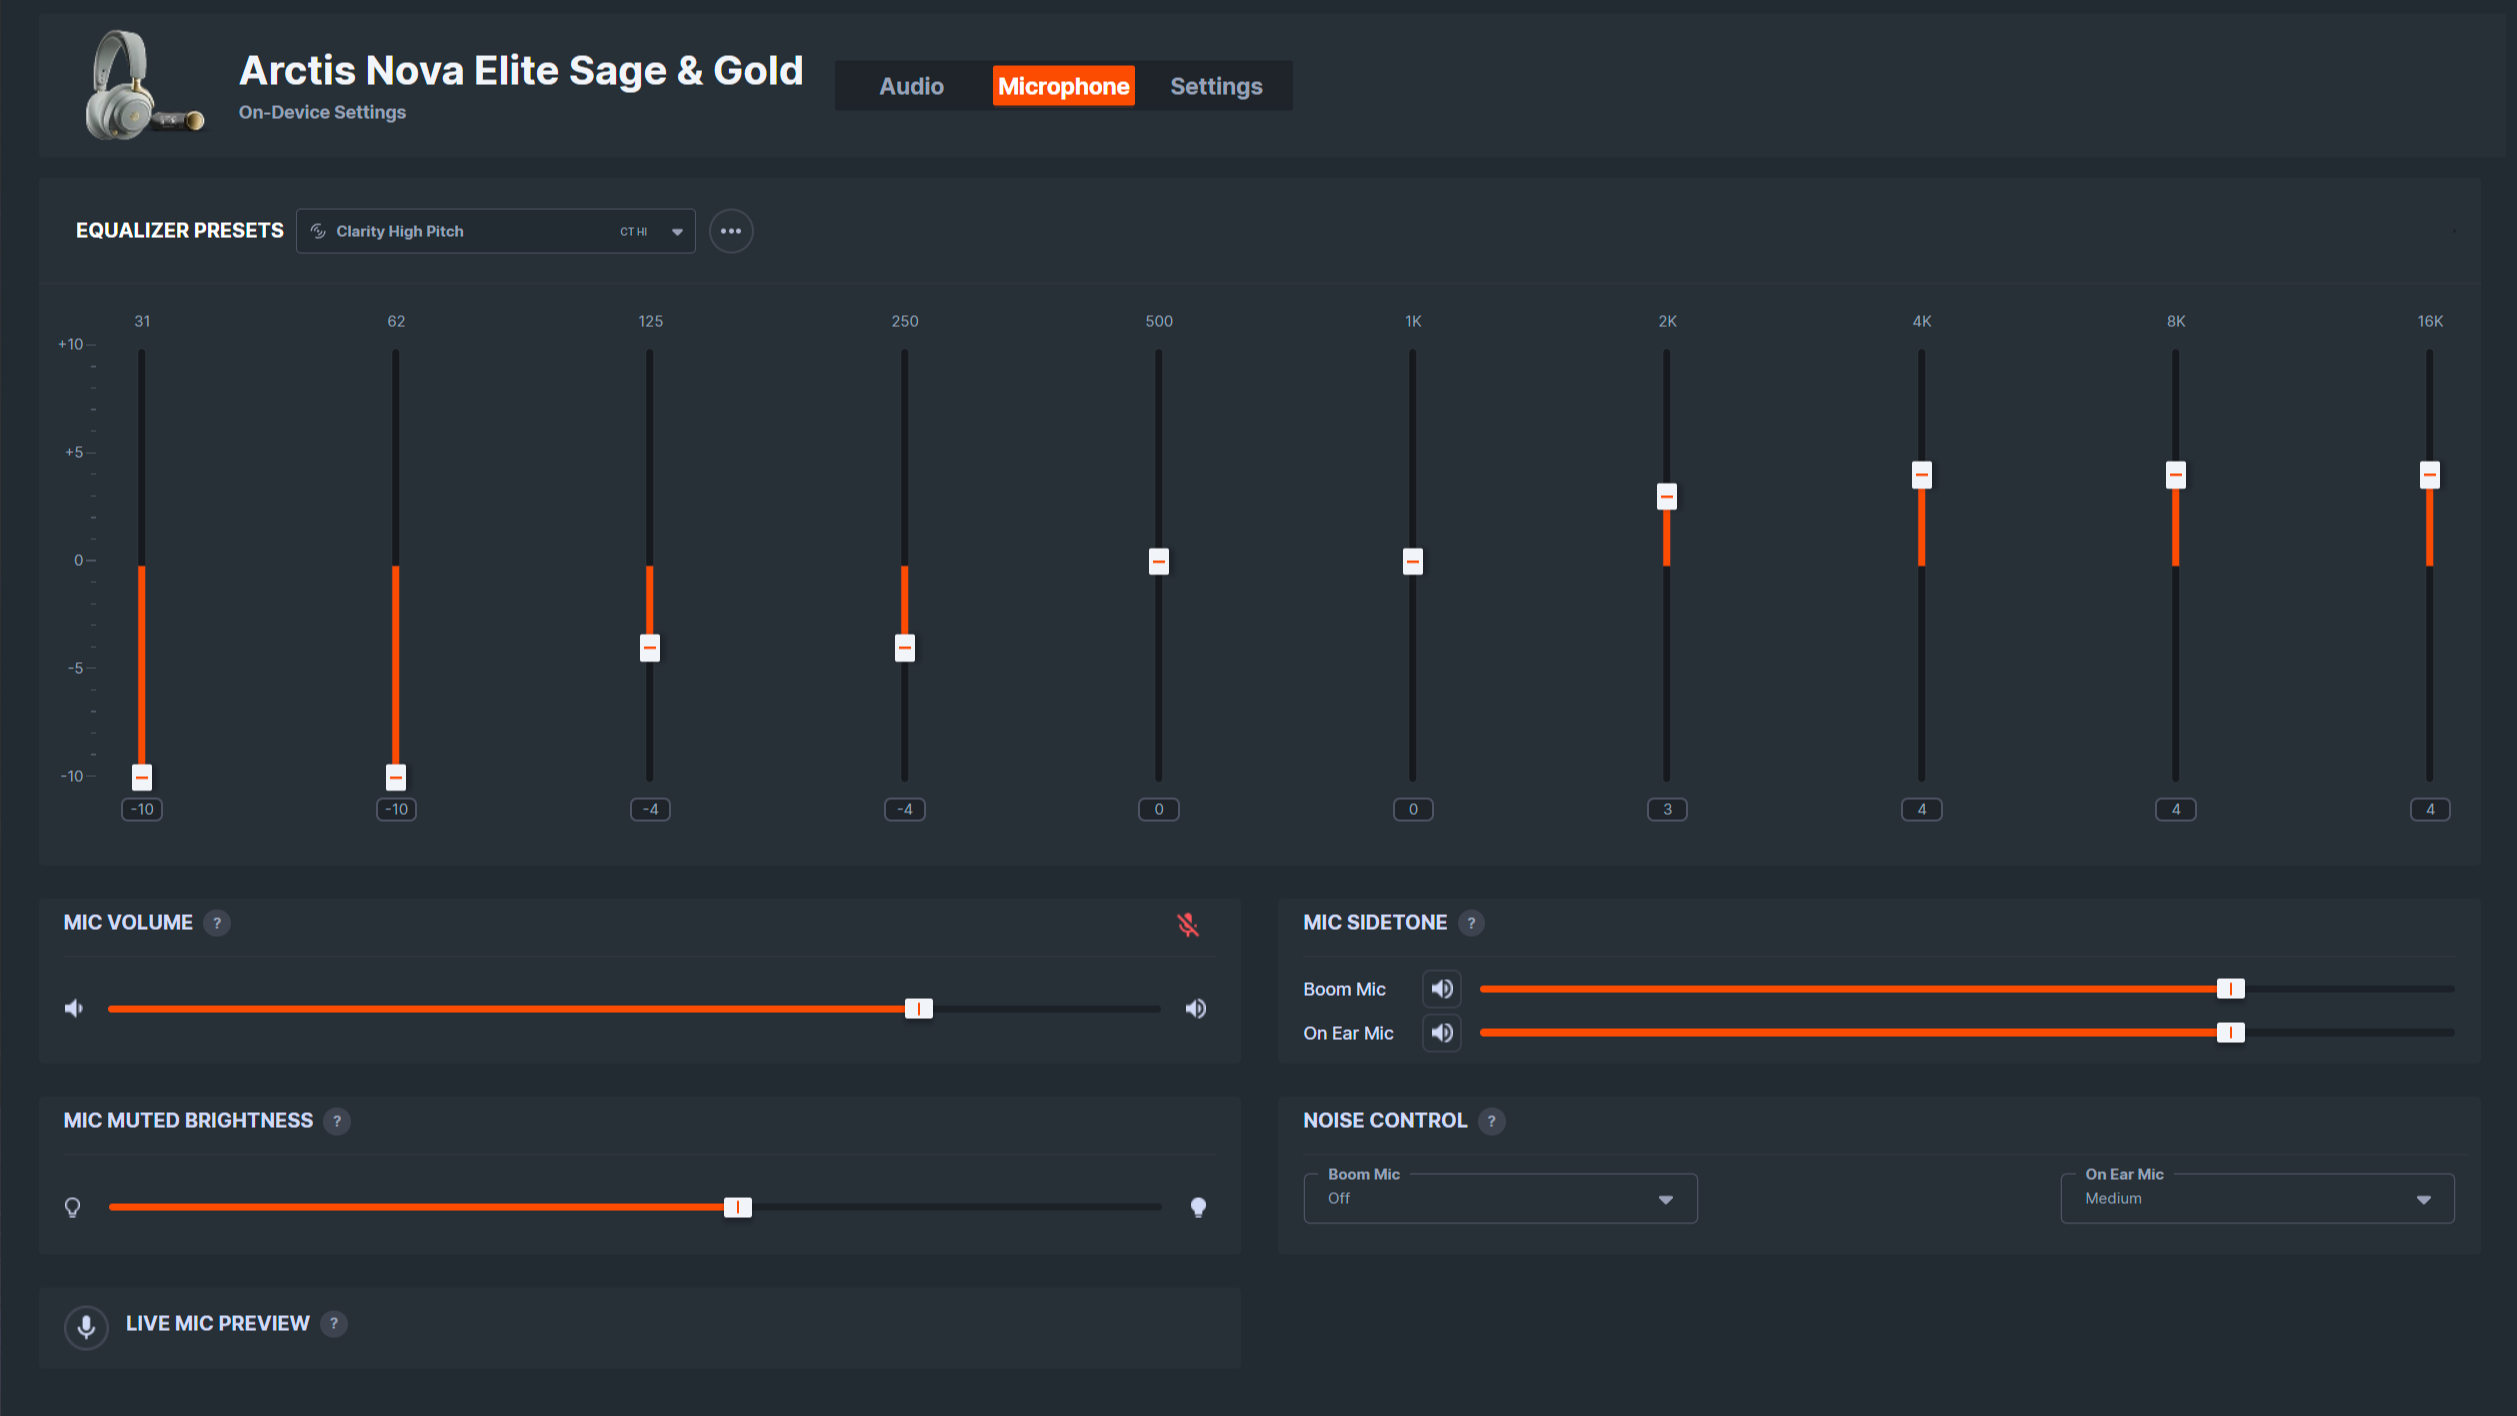Click the 16K value box showing 4
This screenshot has width=2517, height=1416.
tap(2430, 809)
